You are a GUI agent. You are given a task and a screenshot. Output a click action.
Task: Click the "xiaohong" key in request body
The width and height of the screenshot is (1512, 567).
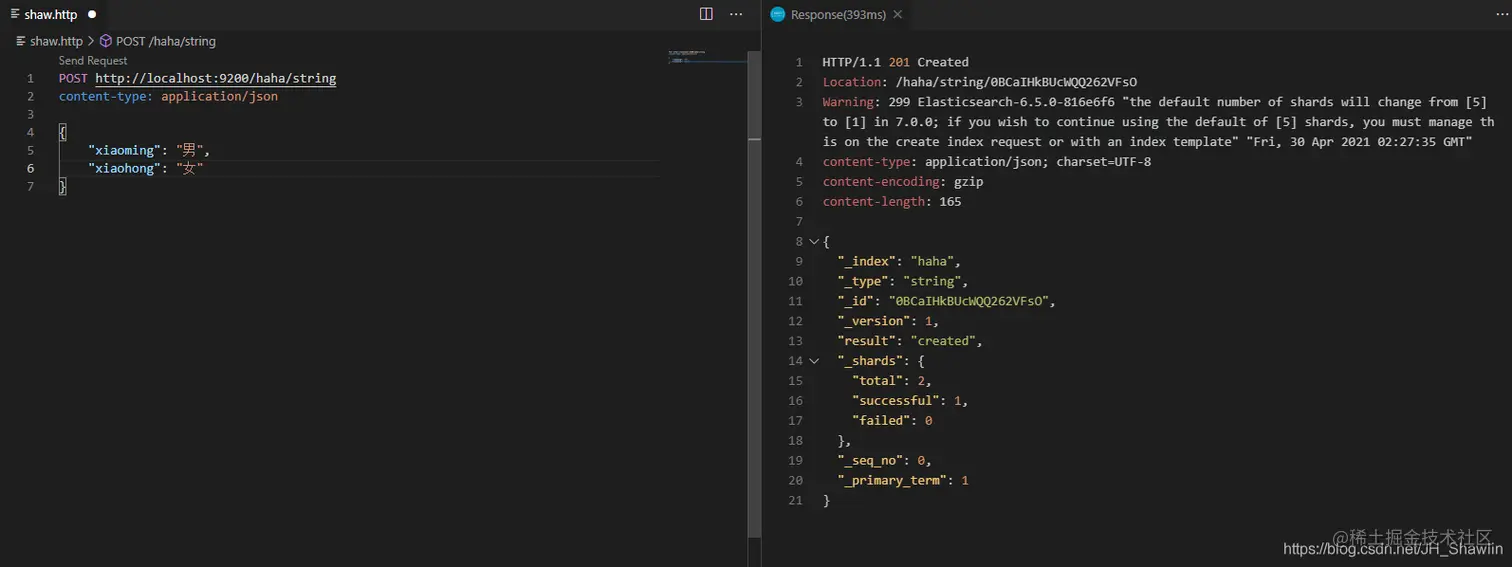click(124, 168)
